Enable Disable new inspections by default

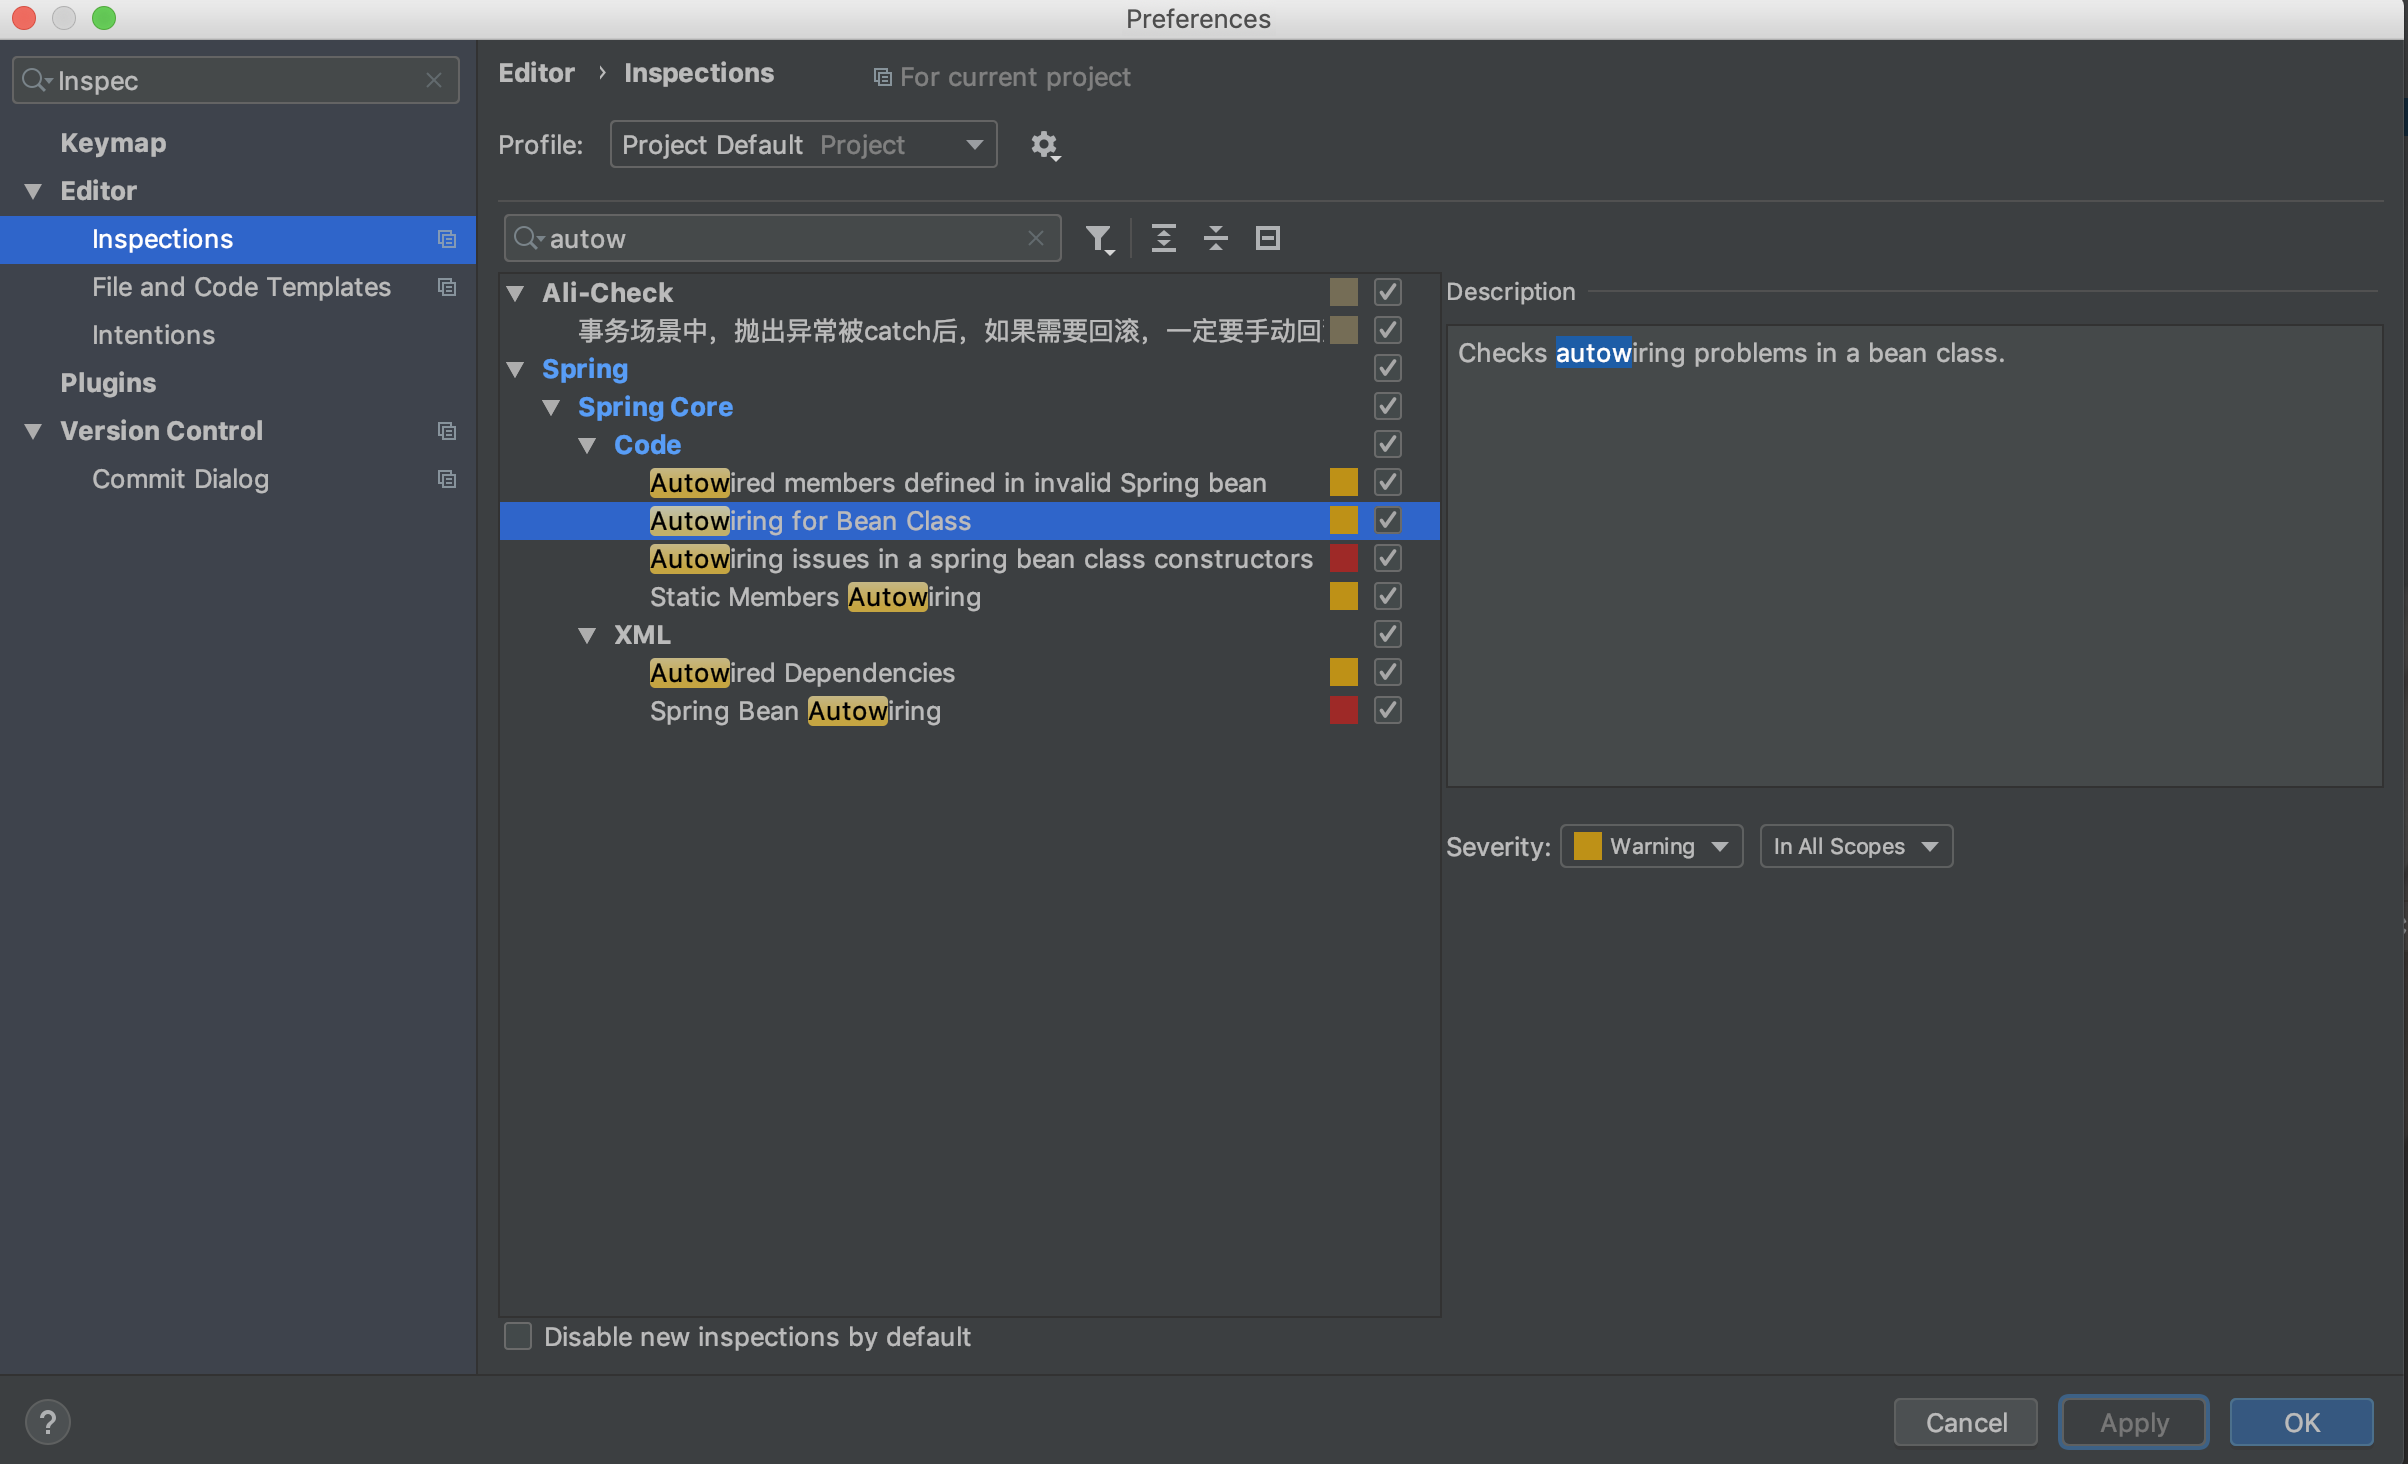[x=517, y=1336]
